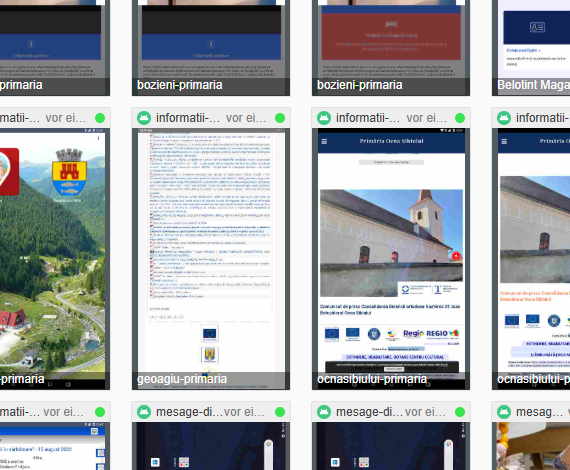Screen dimensions: 570x470
Task: Click the Android icon on the rightmost mesag card
Action: point(504,412)
